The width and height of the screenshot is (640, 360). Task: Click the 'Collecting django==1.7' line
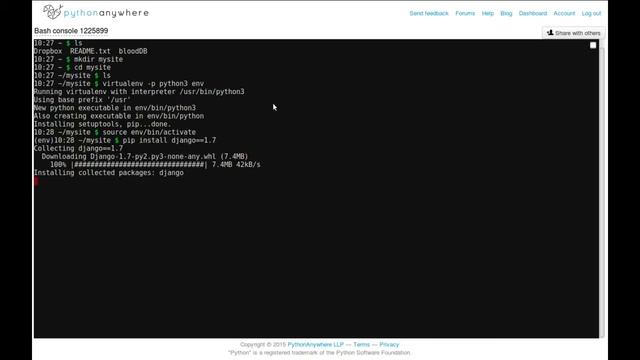[78, 148]
